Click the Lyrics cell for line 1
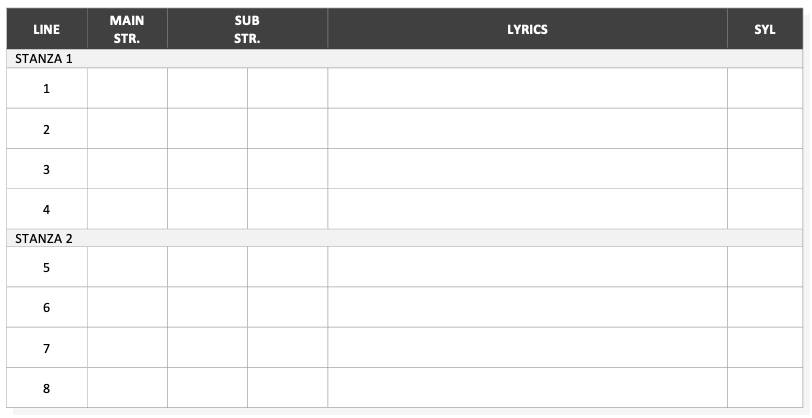Screen dimensions: 812x418 tap(527, 88)
